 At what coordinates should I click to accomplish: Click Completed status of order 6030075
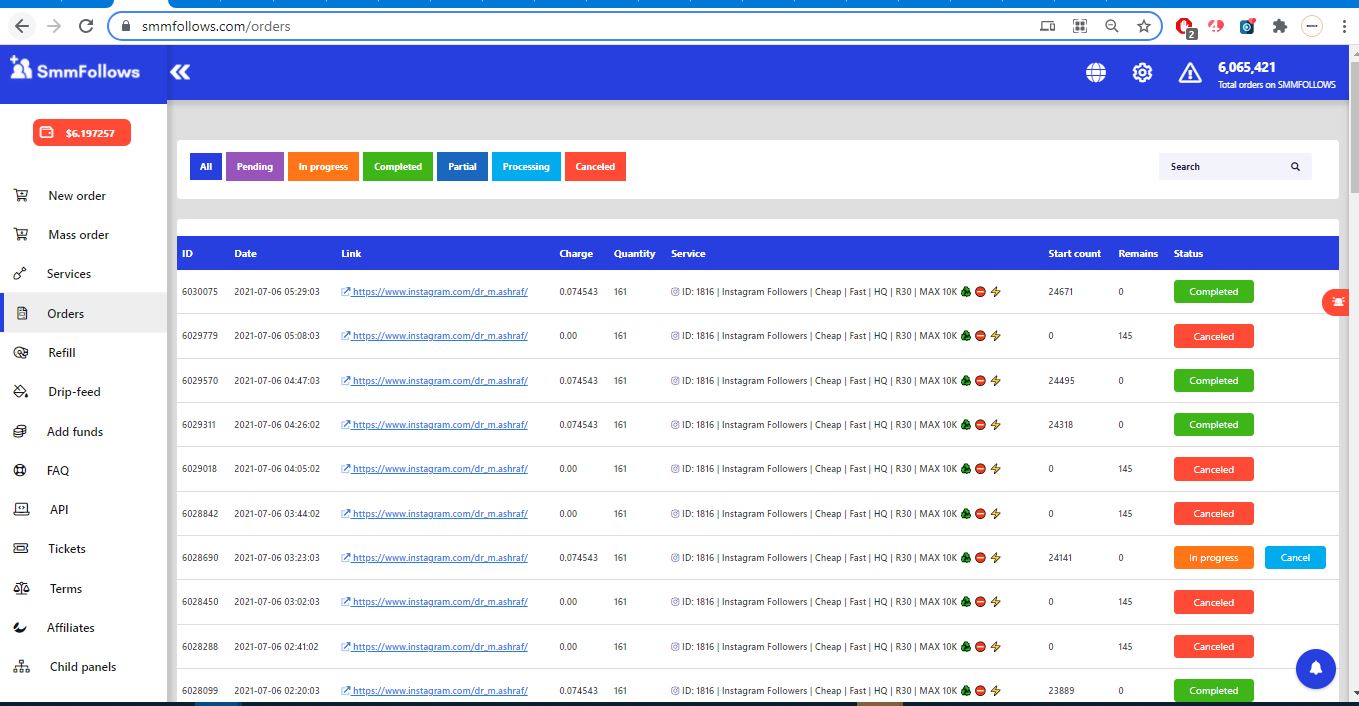[1214, 292]
